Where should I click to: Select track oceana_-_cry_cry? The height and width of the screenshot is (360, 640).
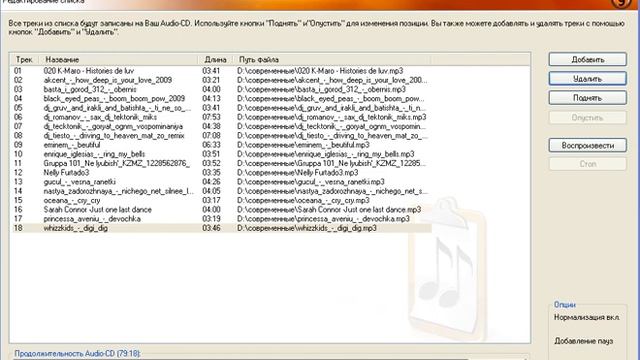[x=221, y=200]
